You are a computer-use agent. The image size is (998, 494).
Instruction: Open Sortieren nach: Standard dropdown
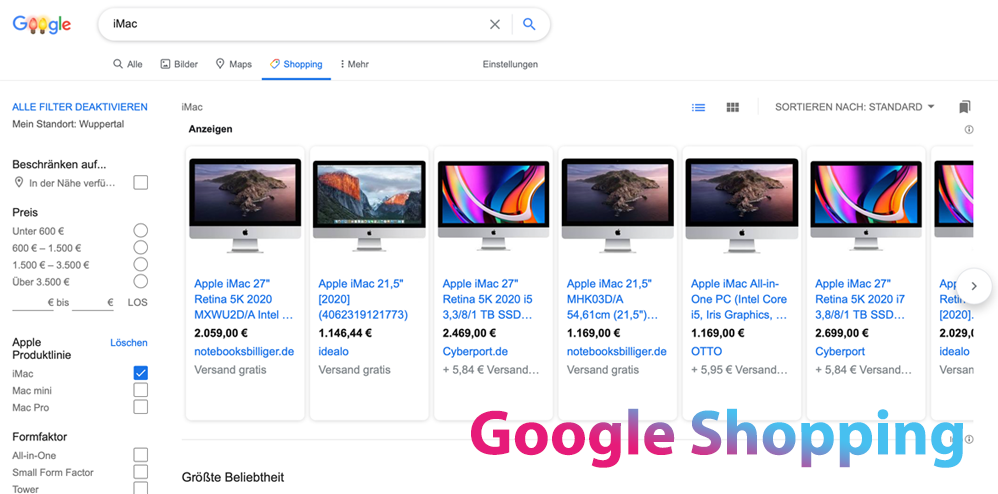pyautogui.click(x=854, y=107)
